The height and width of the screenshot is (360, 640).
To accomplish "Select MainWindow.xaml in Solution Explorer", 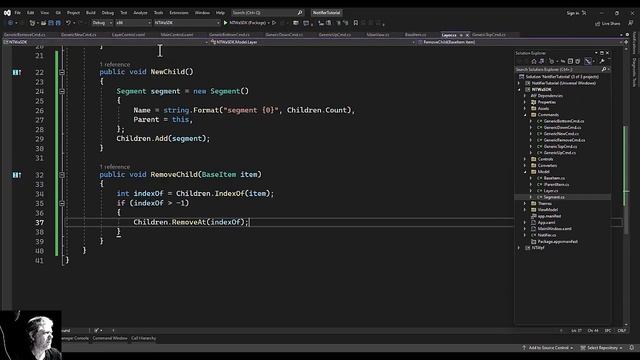I will (x=555, y=229).
